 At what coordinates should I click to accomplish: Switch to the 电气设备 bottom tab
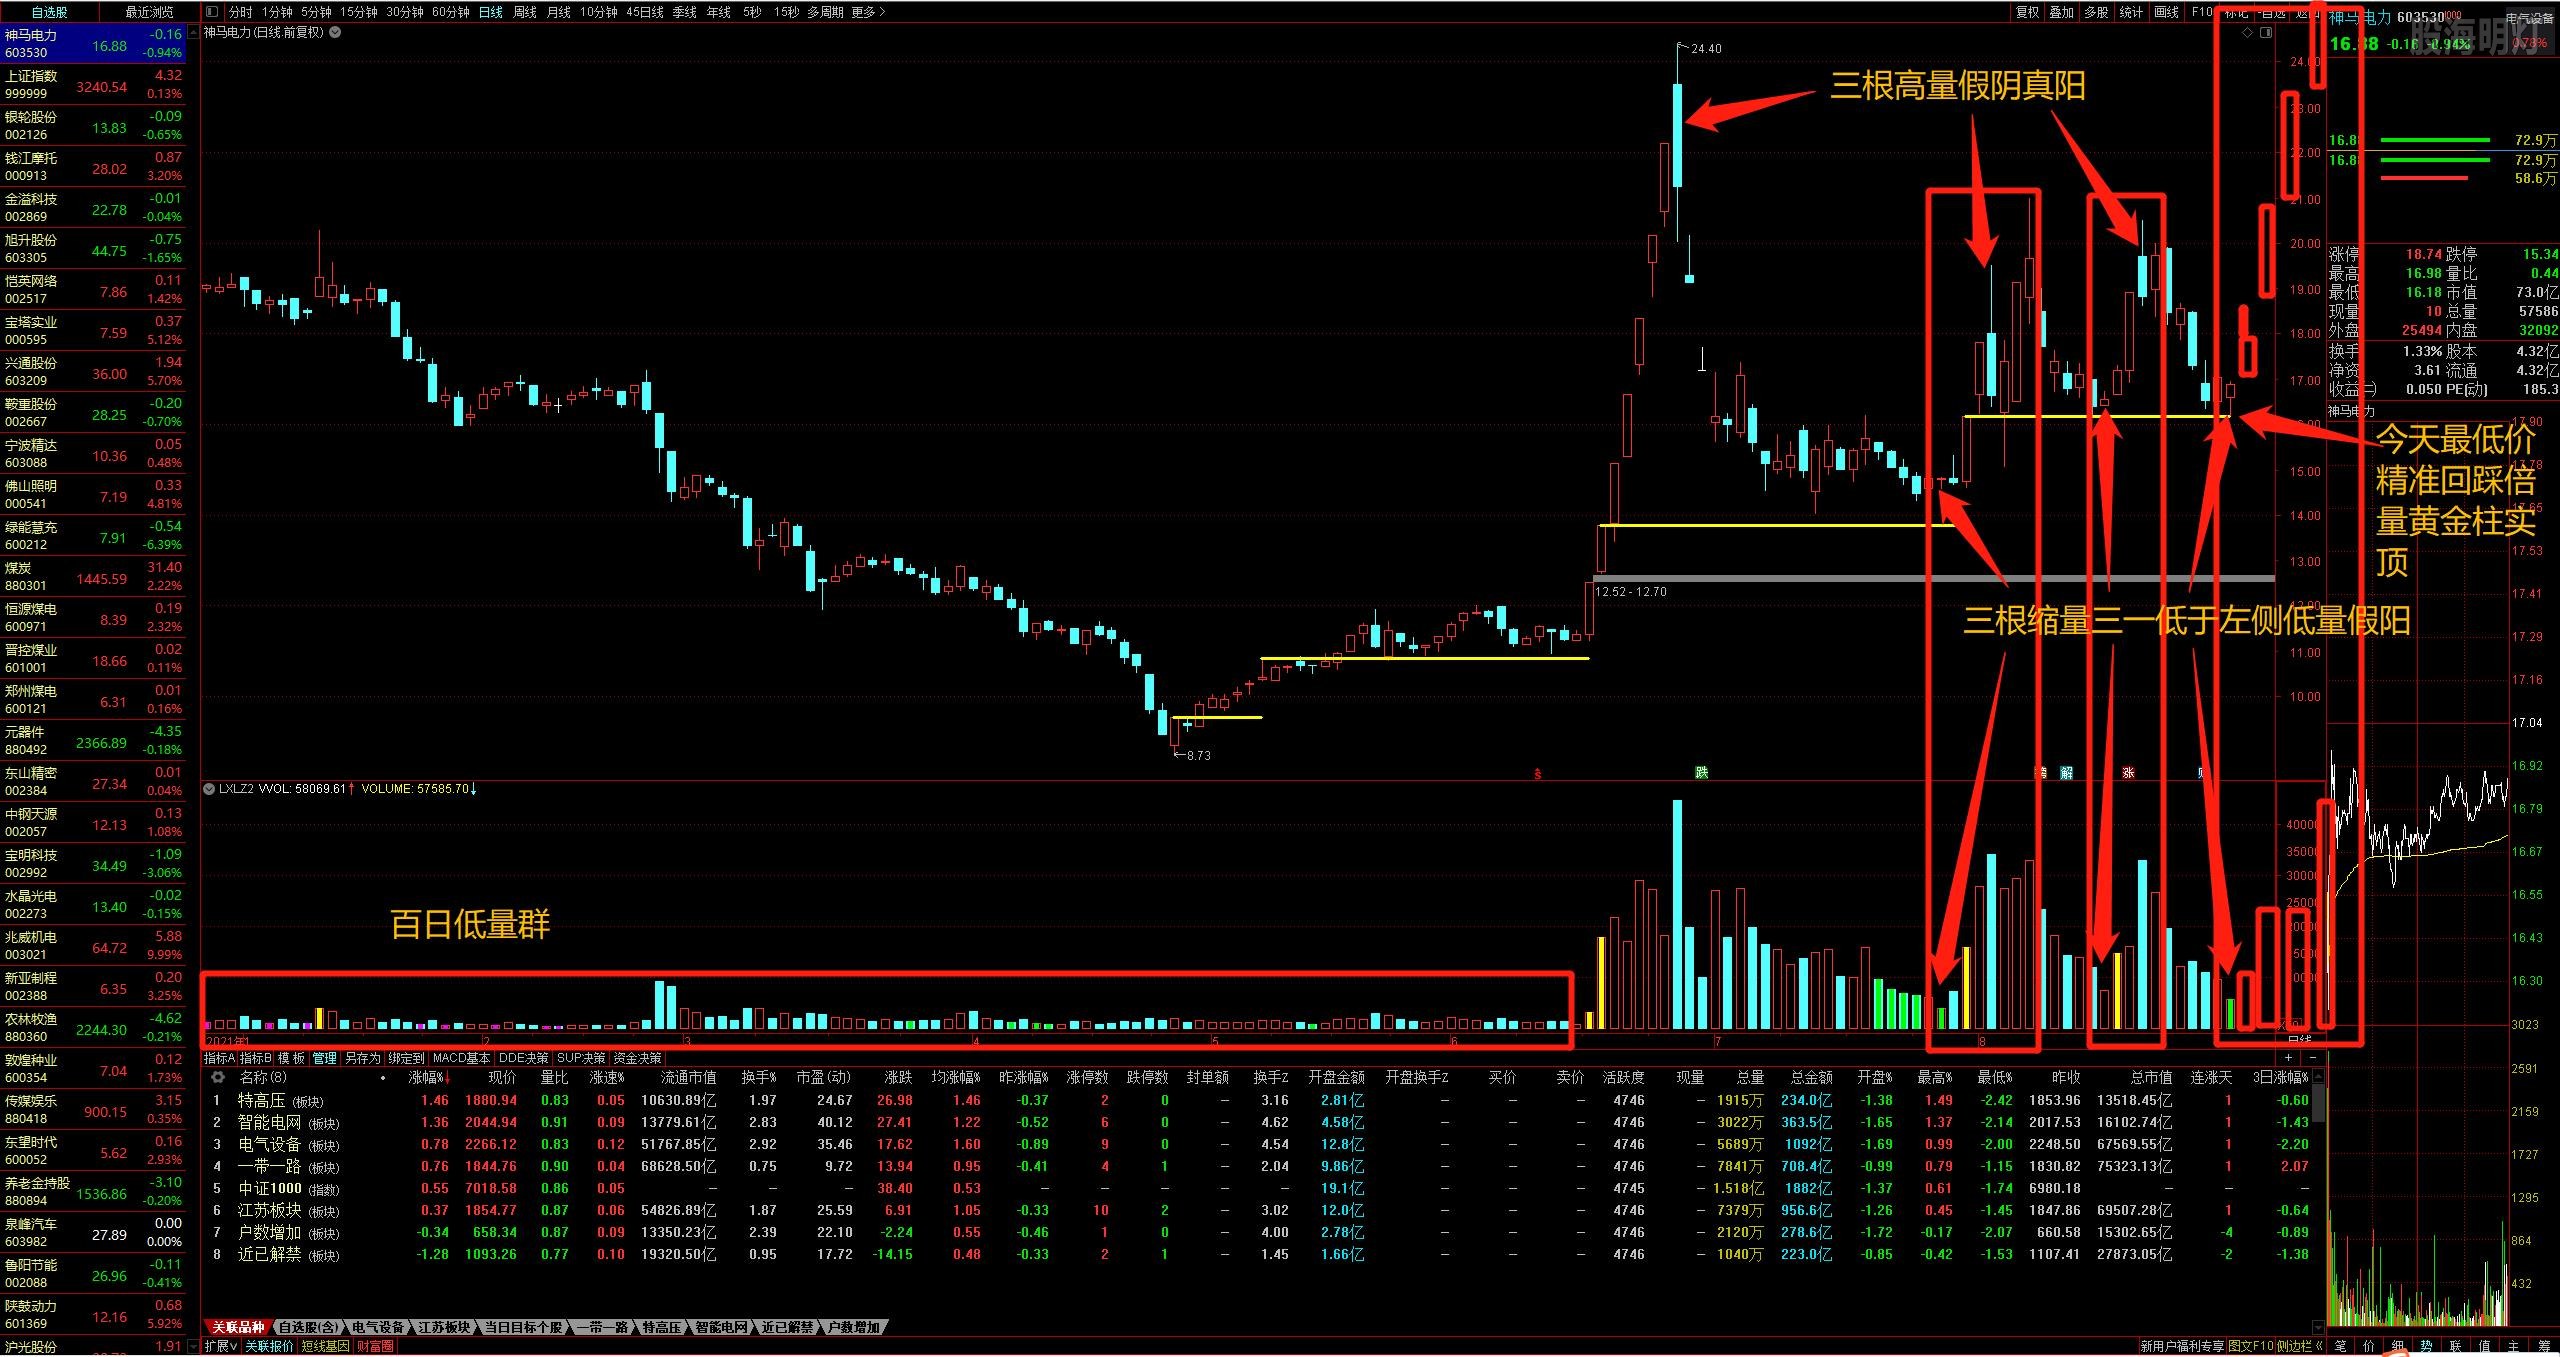coord(377,1327)
